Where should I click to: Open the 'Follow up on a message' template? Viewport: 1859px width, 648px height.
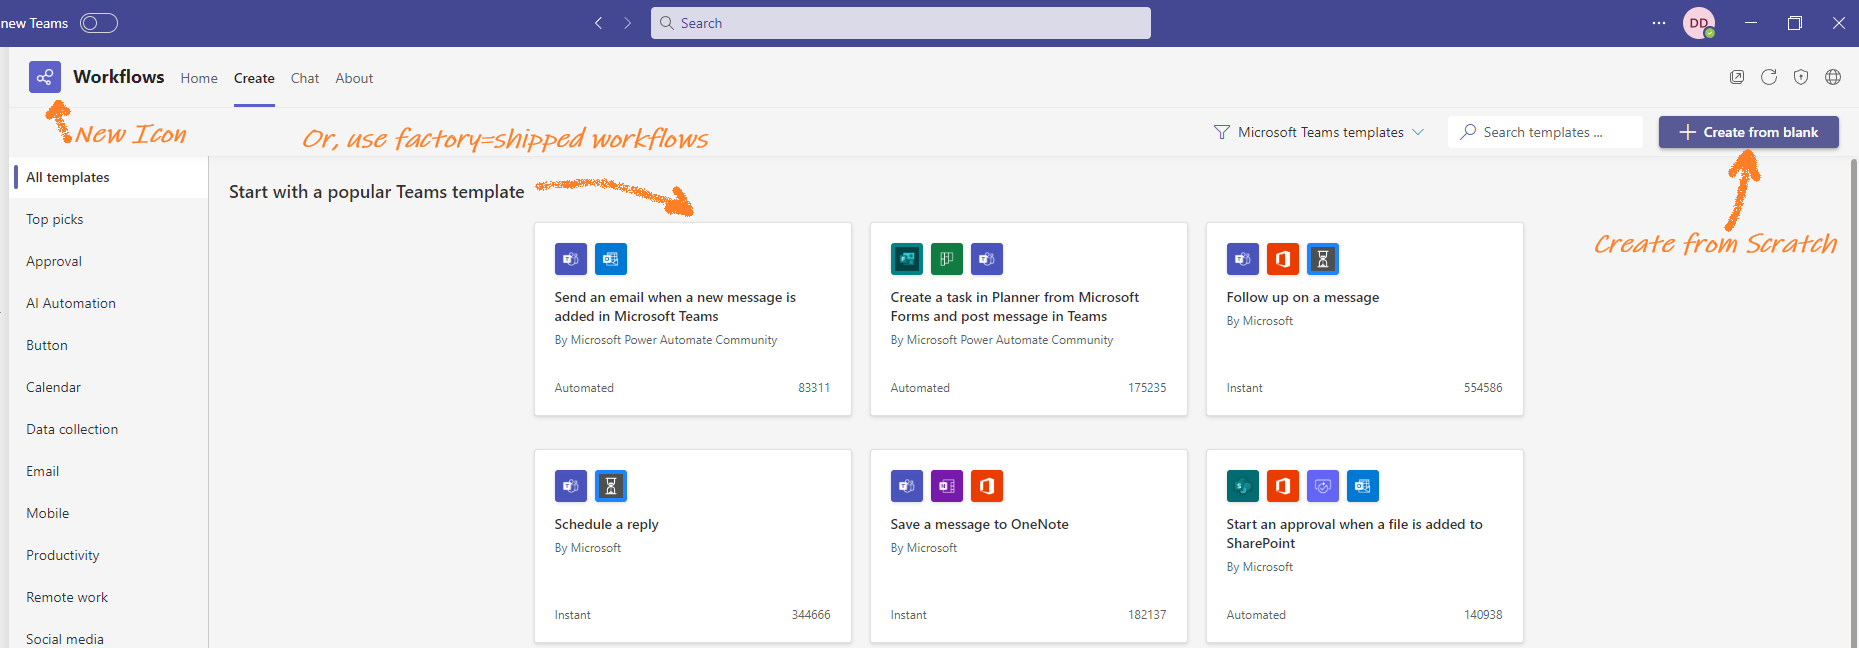point(1365,319)
